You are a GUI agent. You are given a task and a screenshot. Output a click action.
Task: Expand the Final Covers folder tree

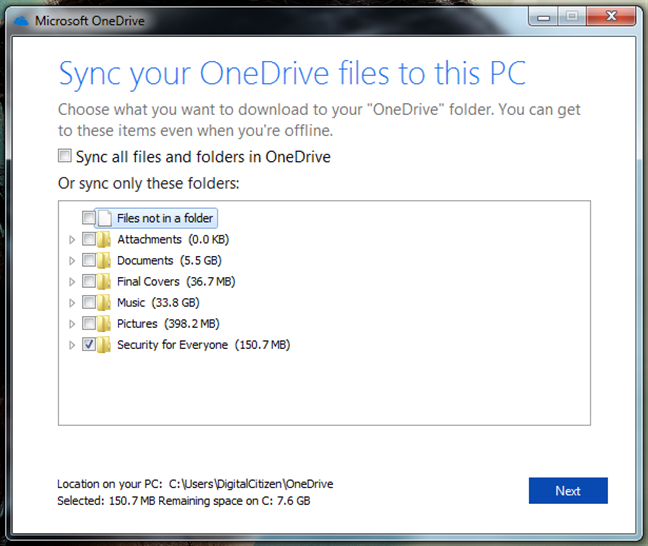click(72, 282)
